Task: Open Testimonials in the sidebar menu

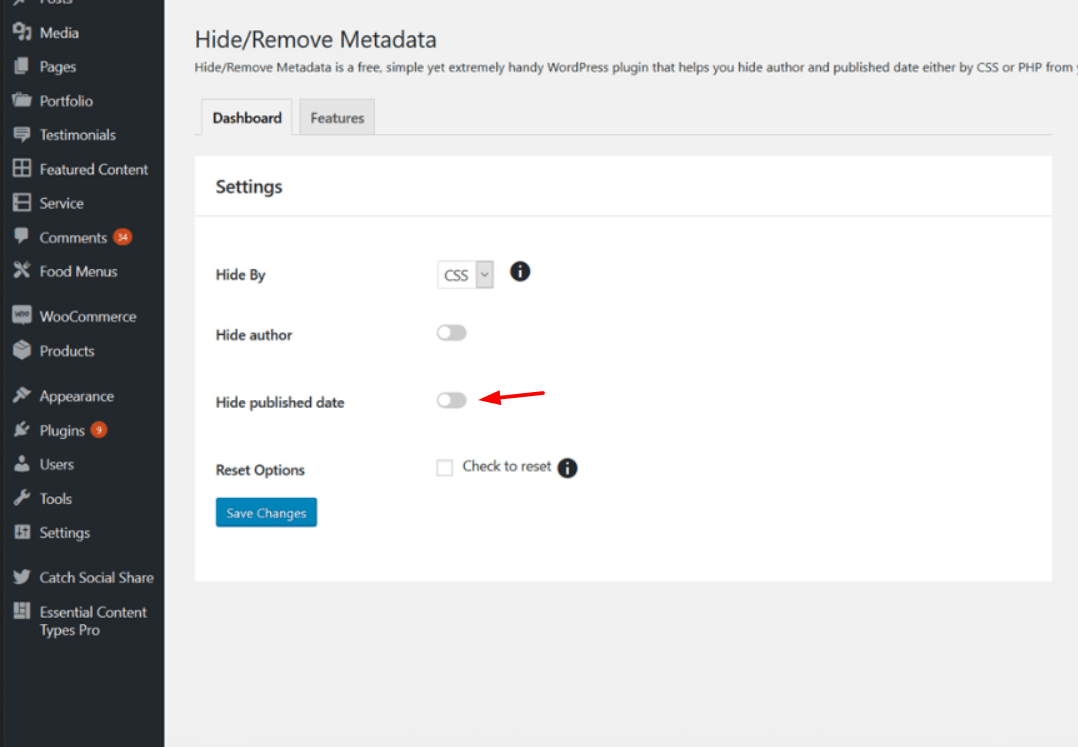Action: 78,135
